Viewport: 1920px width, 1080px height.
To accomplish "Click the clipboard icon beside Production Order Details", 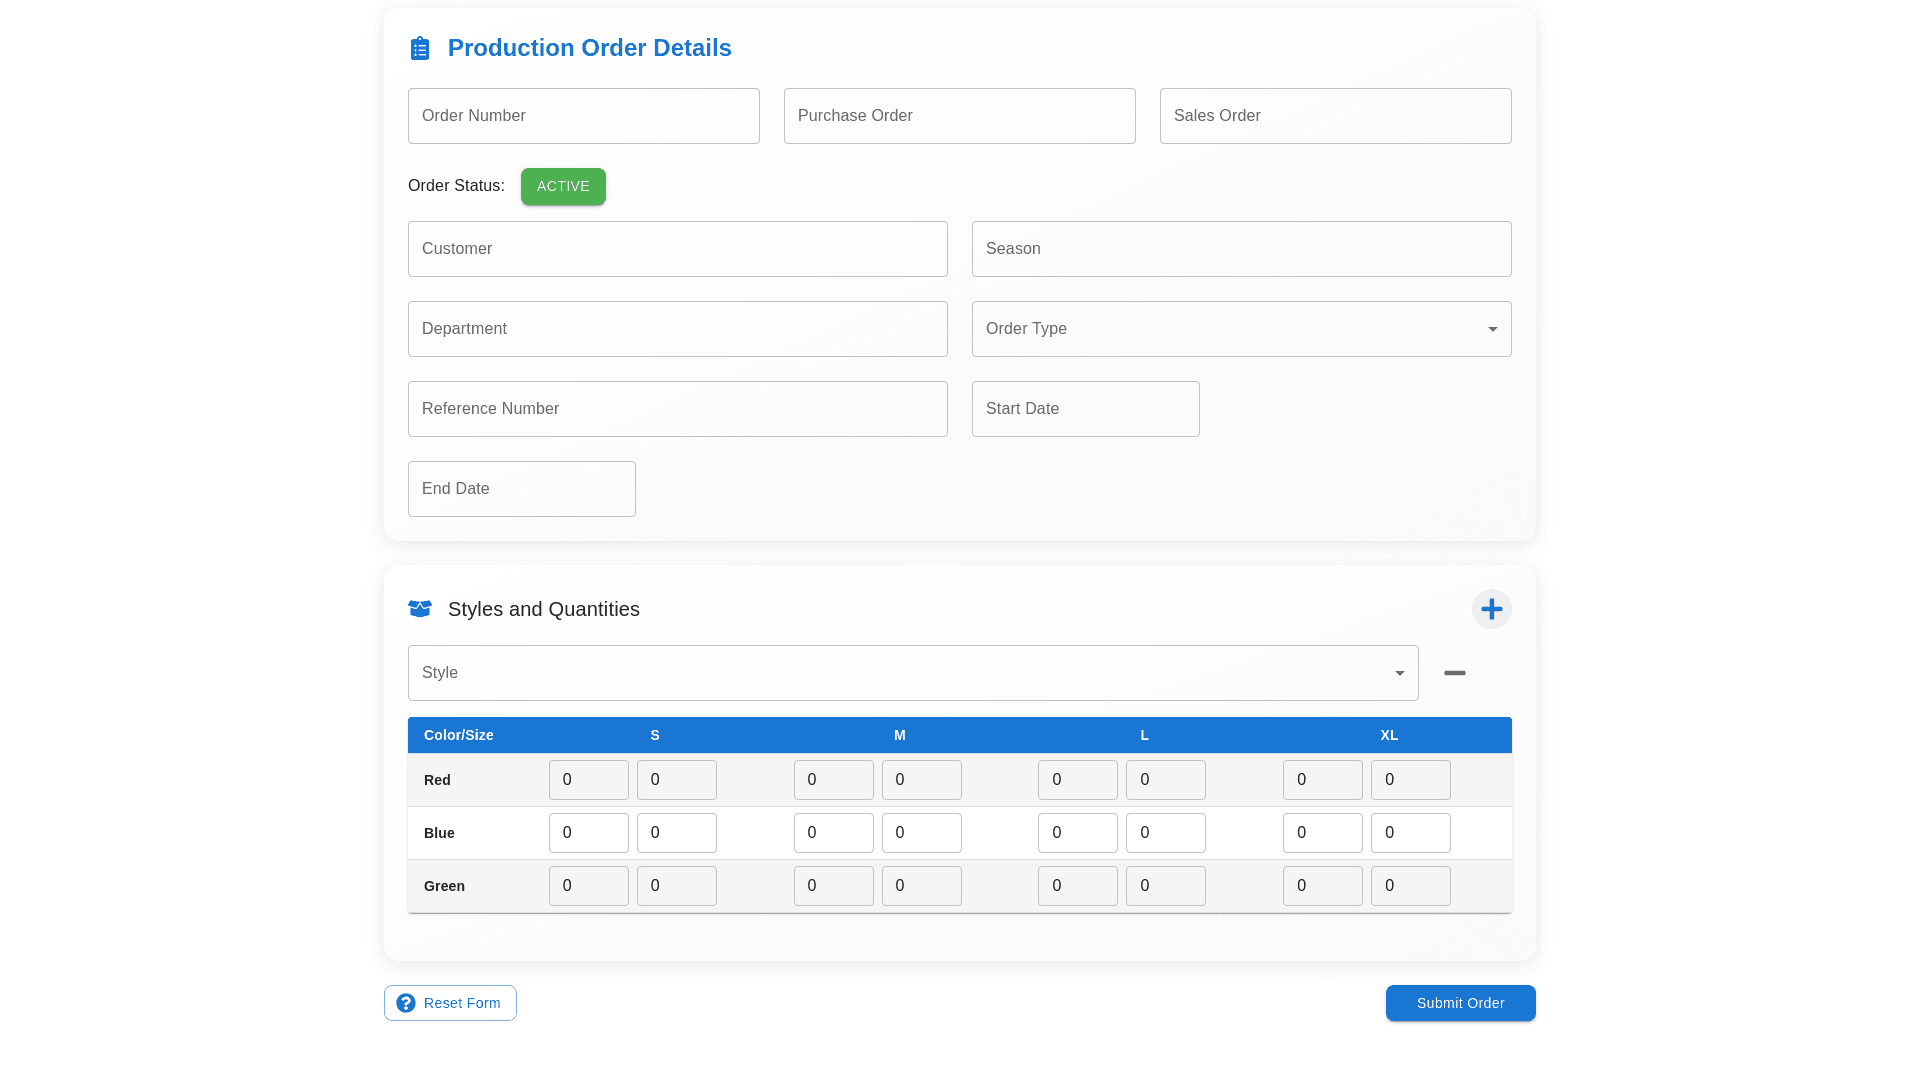I will [420, 48].
